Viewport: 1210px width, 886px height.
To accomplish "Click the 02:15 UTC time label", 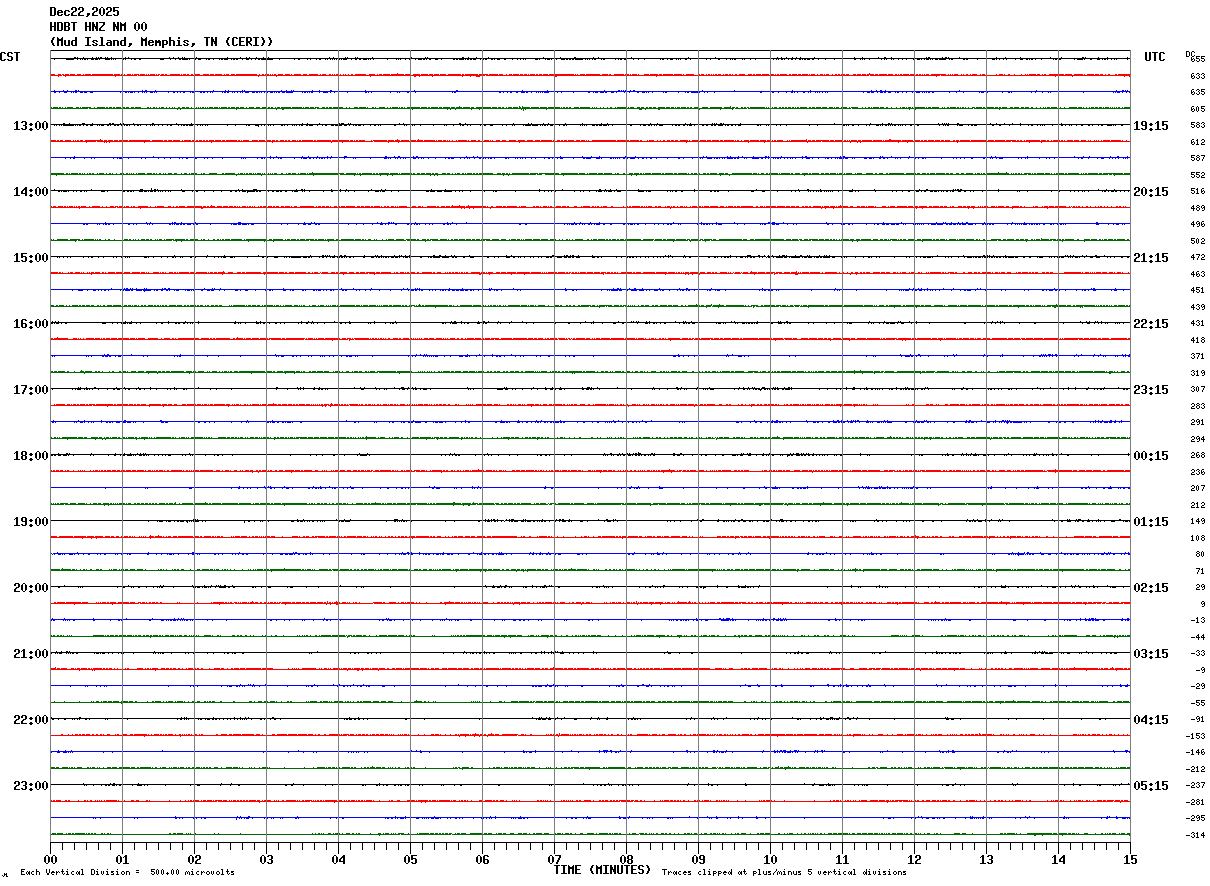I will [1151, 588].
